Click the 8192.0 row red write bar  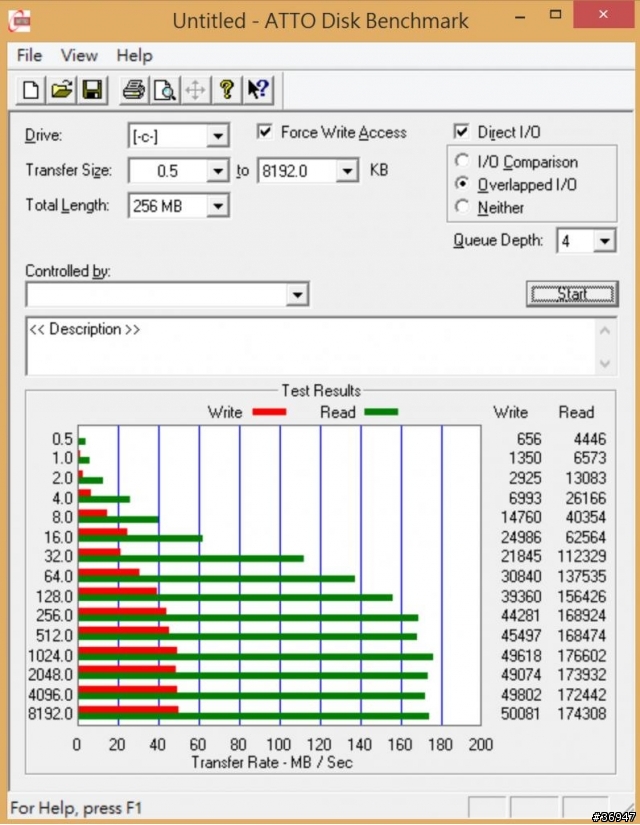pos(128,710)
